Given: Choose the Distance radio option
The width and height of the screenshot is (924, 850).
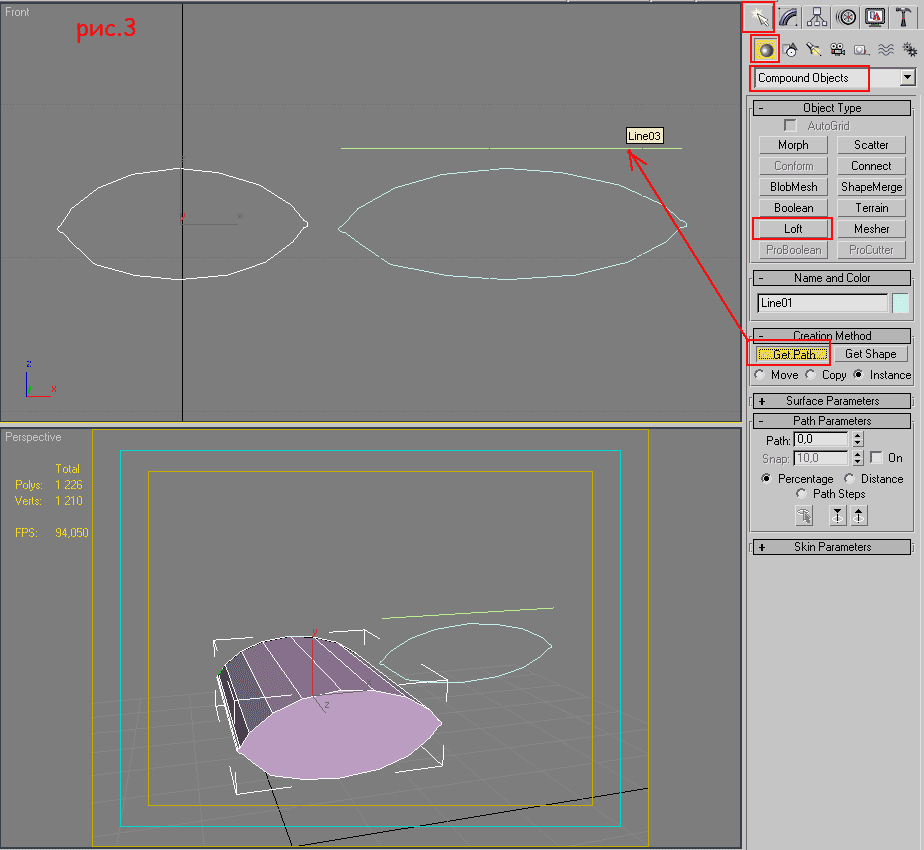Looking at the screenshot, I should click(850, 479).
